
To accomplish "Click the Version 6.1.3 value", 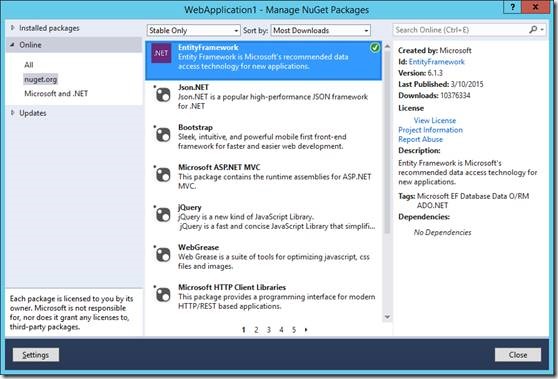I will (x=435, y=73).
